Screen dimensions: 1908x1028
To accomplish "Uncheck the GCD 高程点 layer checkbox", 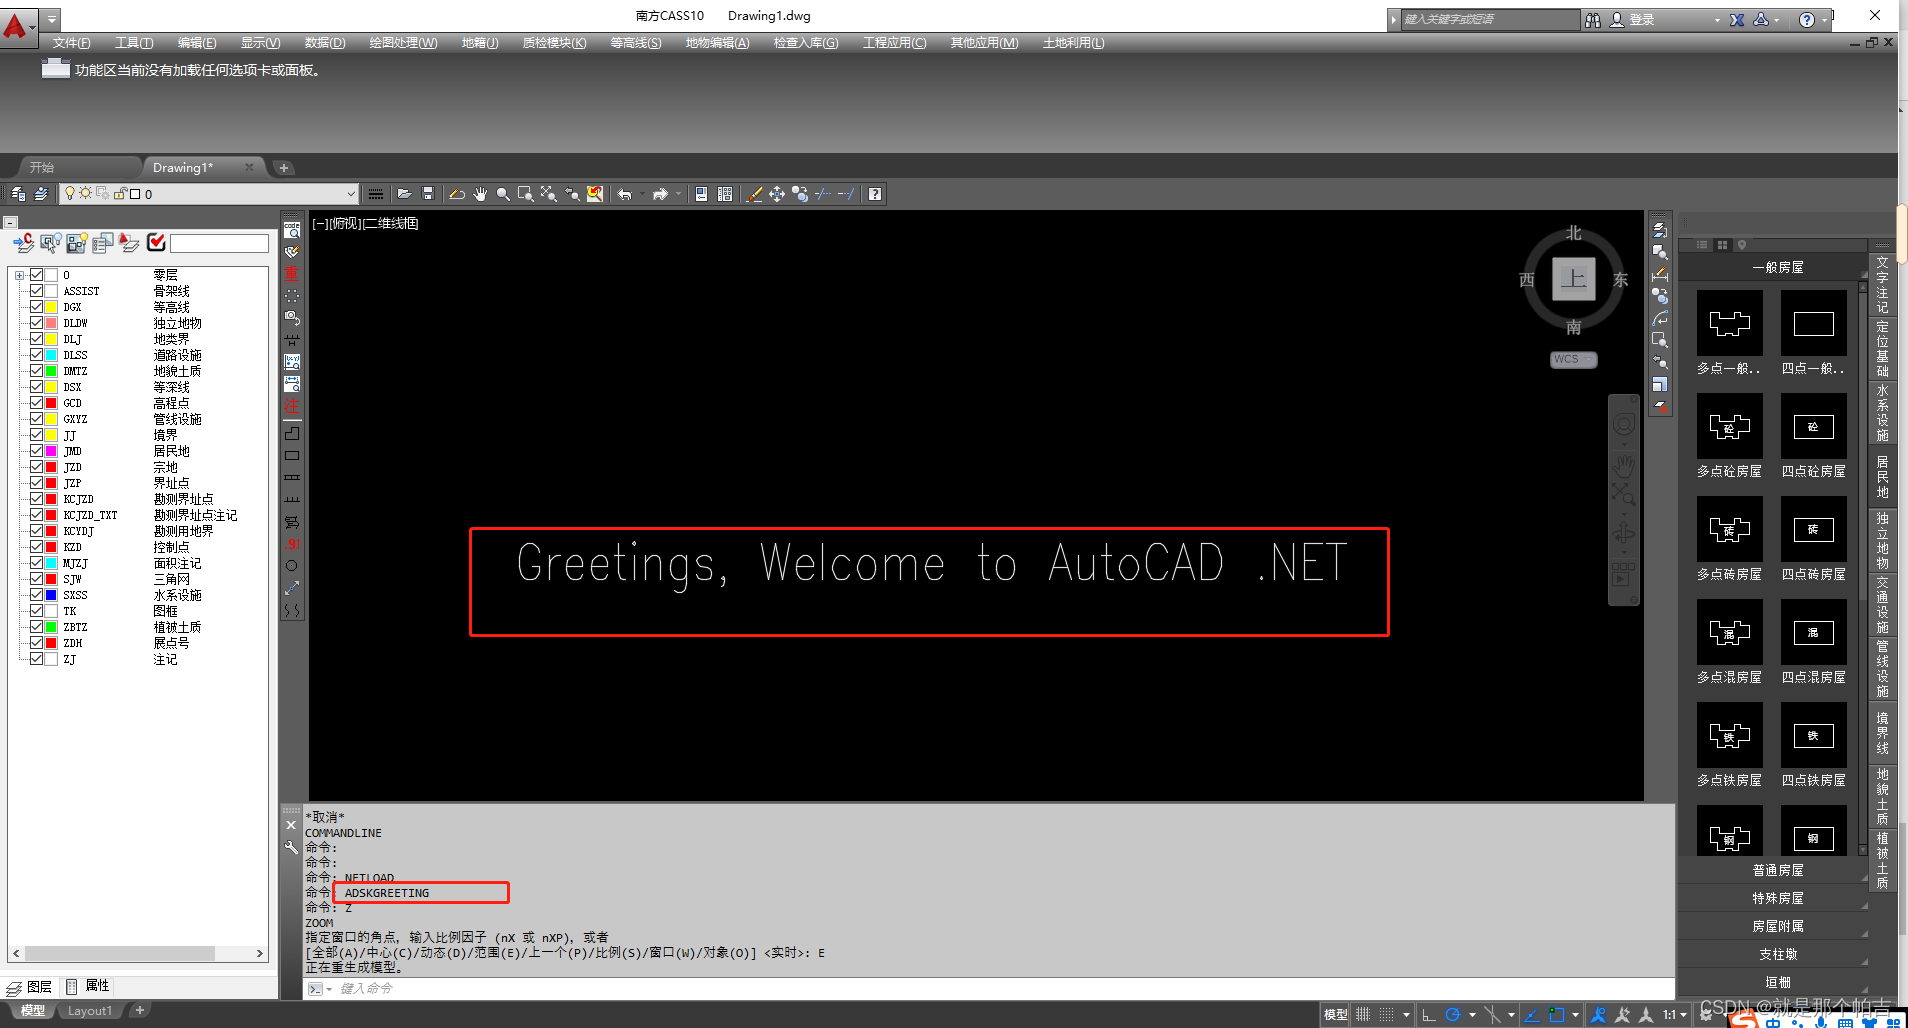I will [x=37, y=403].
